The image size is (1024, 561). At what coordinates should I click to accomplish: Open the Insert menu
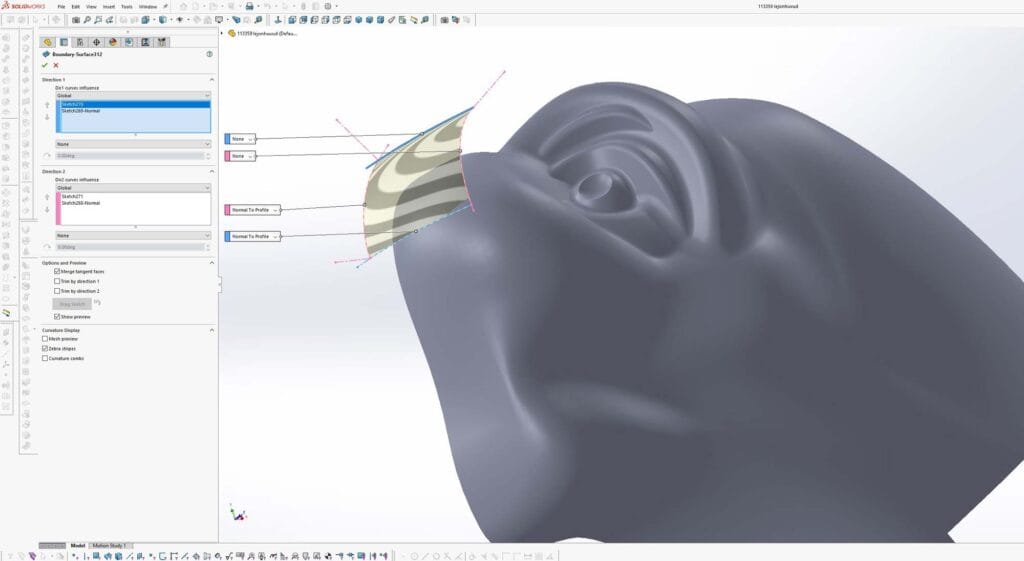click(x=107, y=6)
